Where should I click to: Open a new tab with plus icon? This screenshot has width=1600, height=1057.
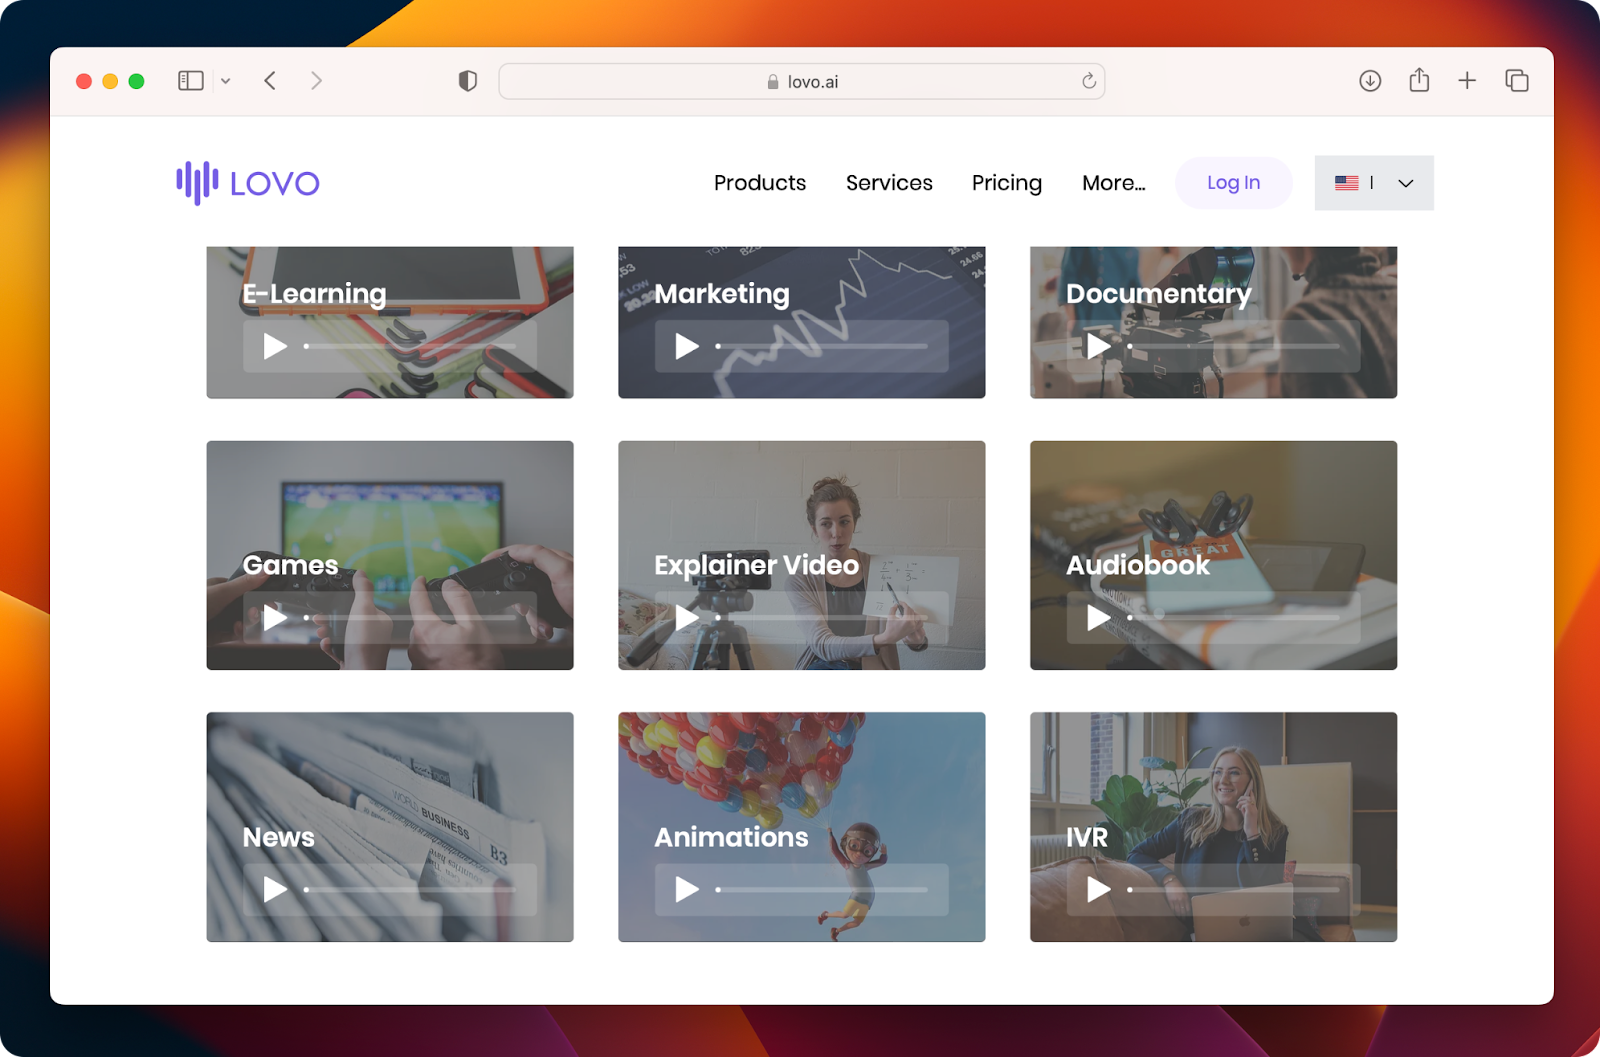coord(1467,81)
